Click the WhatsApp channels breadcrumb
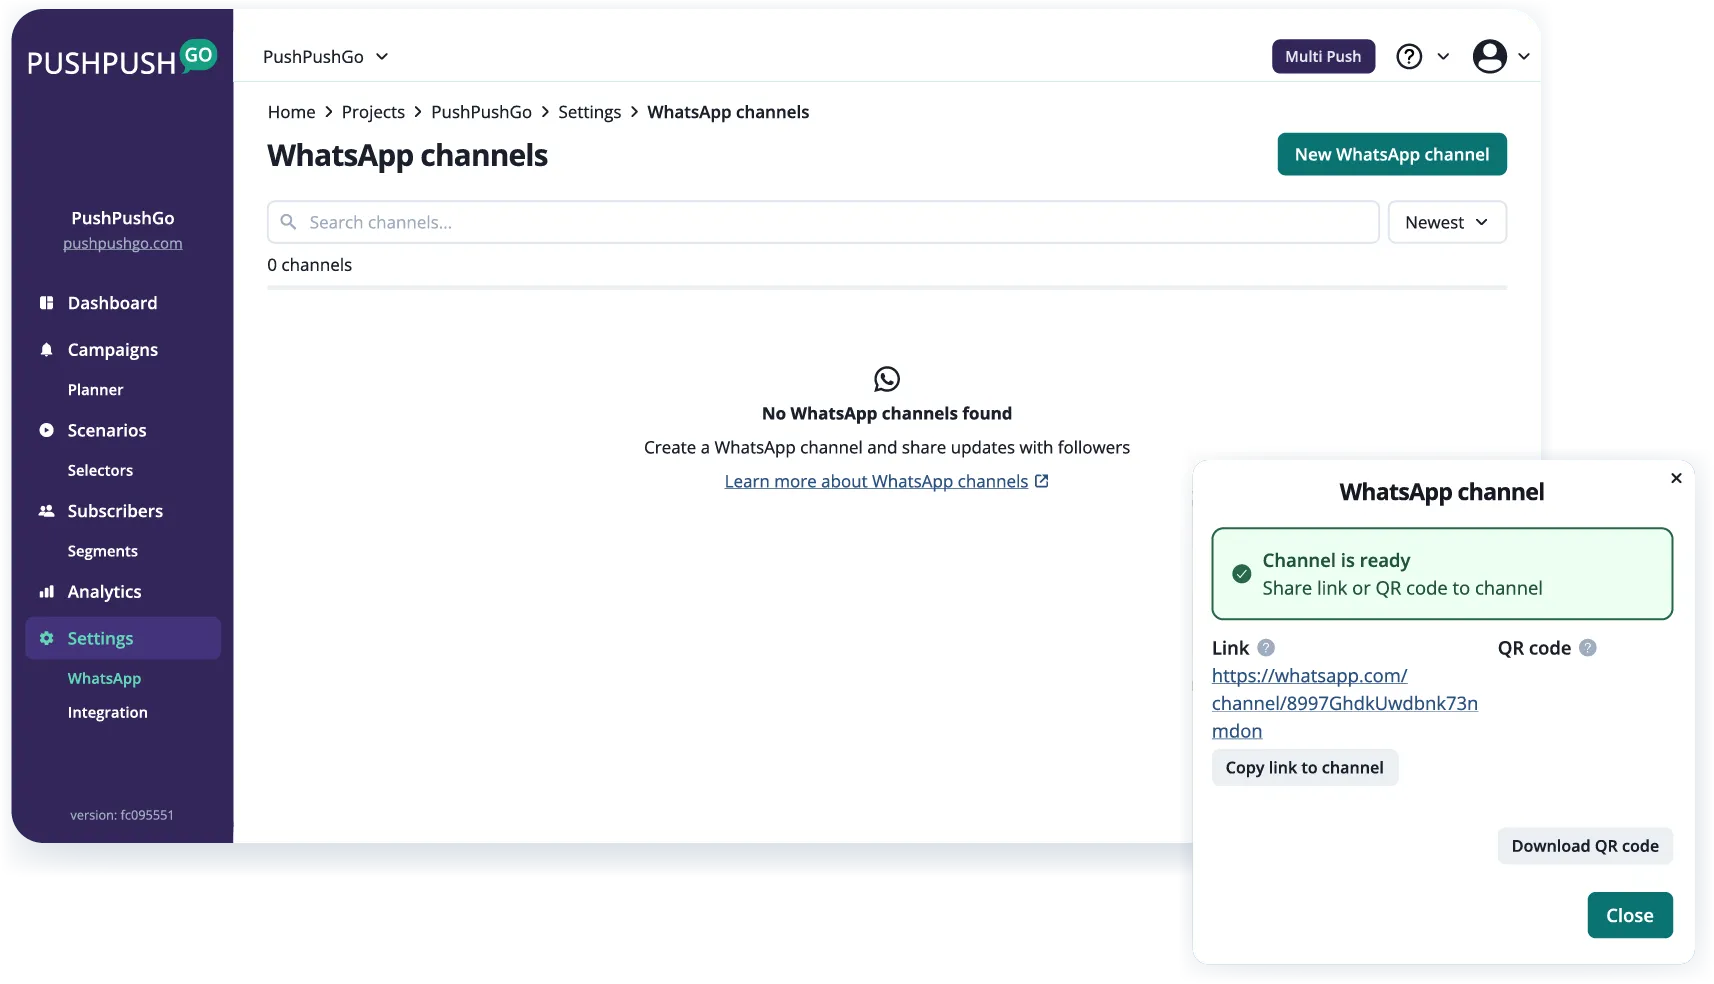 pos(728,112)
